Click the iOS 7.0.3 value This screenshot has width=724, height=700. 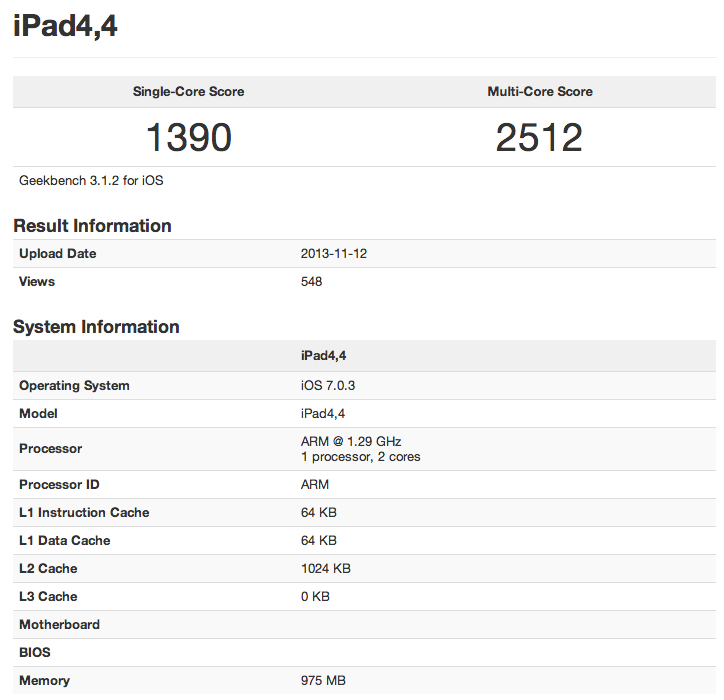pos(328,386)
